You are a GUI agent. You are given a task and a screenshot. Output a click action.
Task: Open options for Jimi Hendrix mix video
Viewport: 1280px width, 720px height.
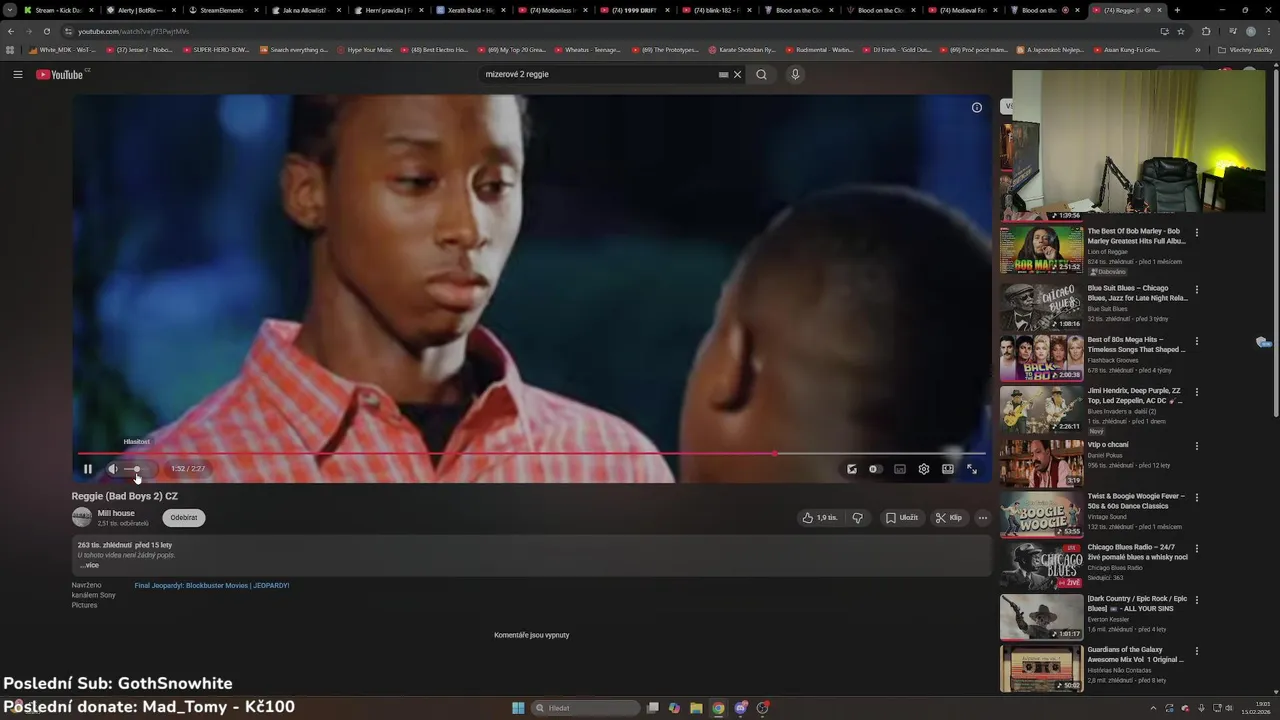pos(1197,393)
